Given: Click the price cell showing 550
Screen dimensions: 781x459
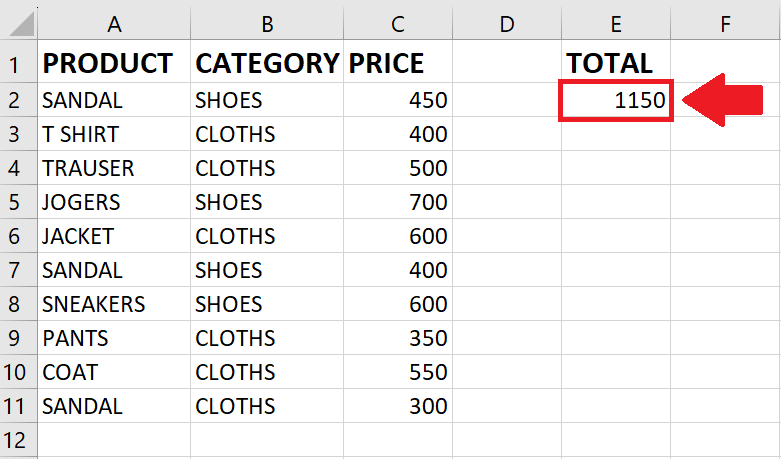Looking at the screenshot, I should (397, 372).
